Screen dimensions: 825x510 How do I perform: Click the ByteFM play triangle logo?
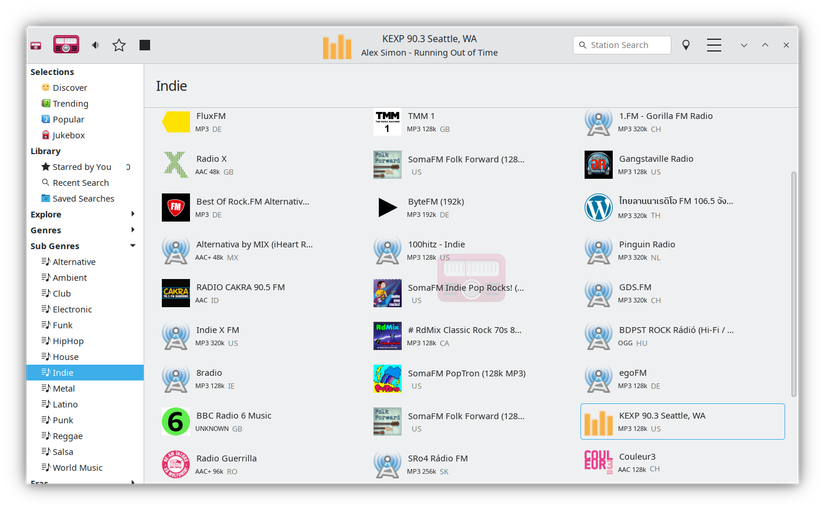coord(387,207)
